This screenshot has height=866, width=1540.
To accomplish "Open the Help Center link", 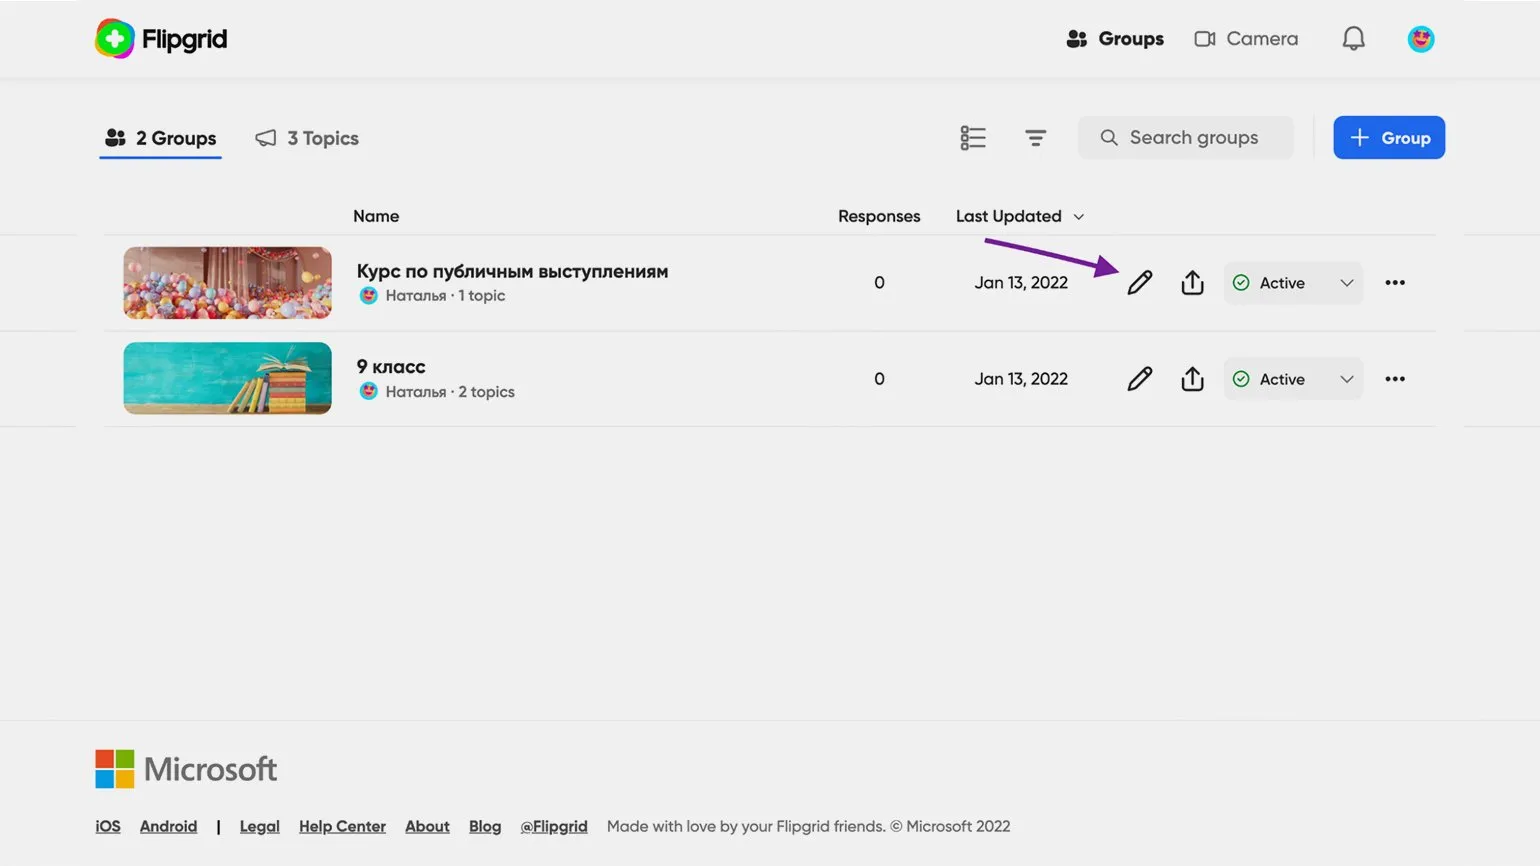I will click(x=342, y=826).
